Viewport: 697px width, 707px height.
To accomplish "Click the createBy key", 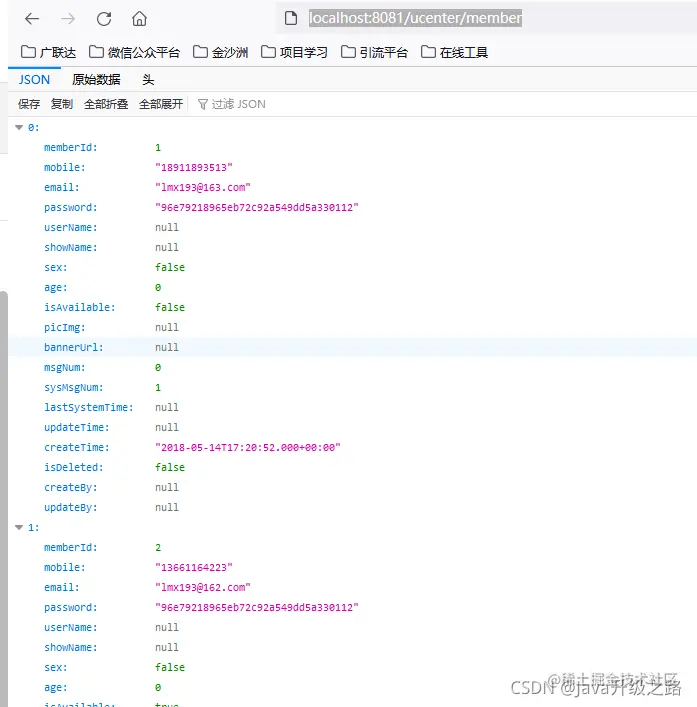I will click(x=70, y=487).
